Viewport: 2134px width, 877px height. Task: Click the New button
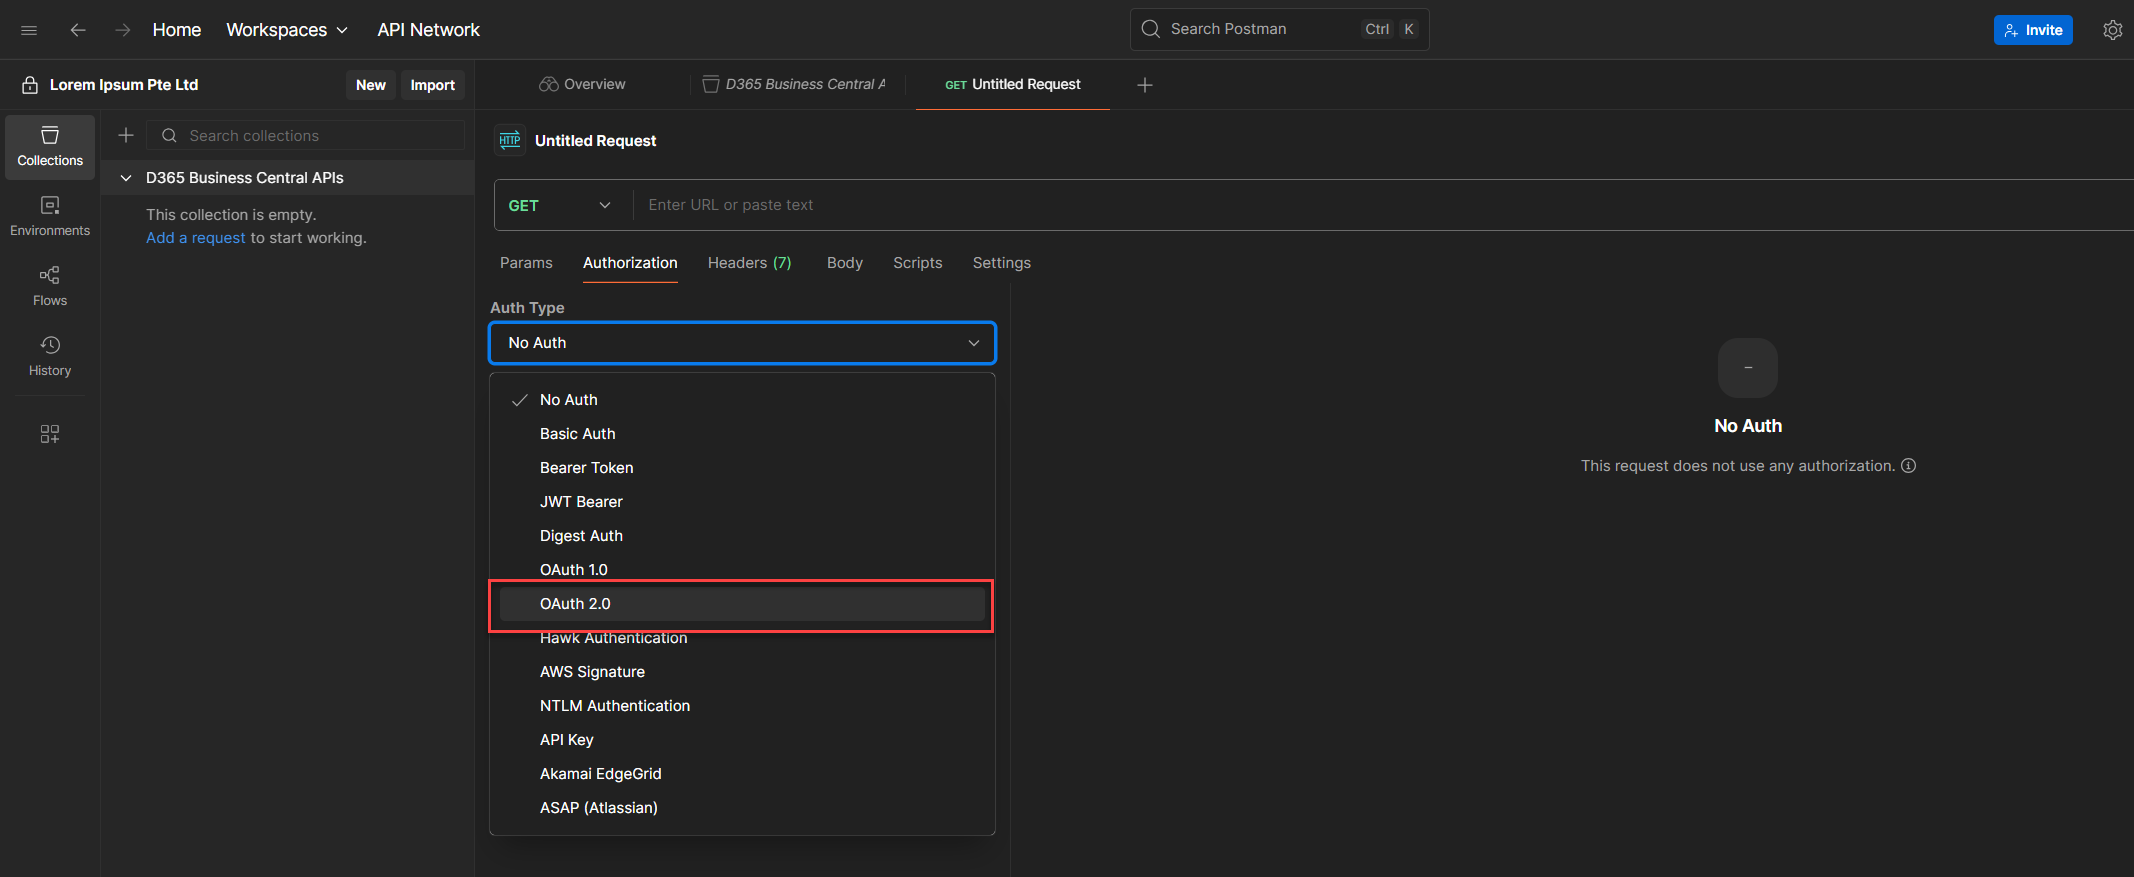point(371,85)
